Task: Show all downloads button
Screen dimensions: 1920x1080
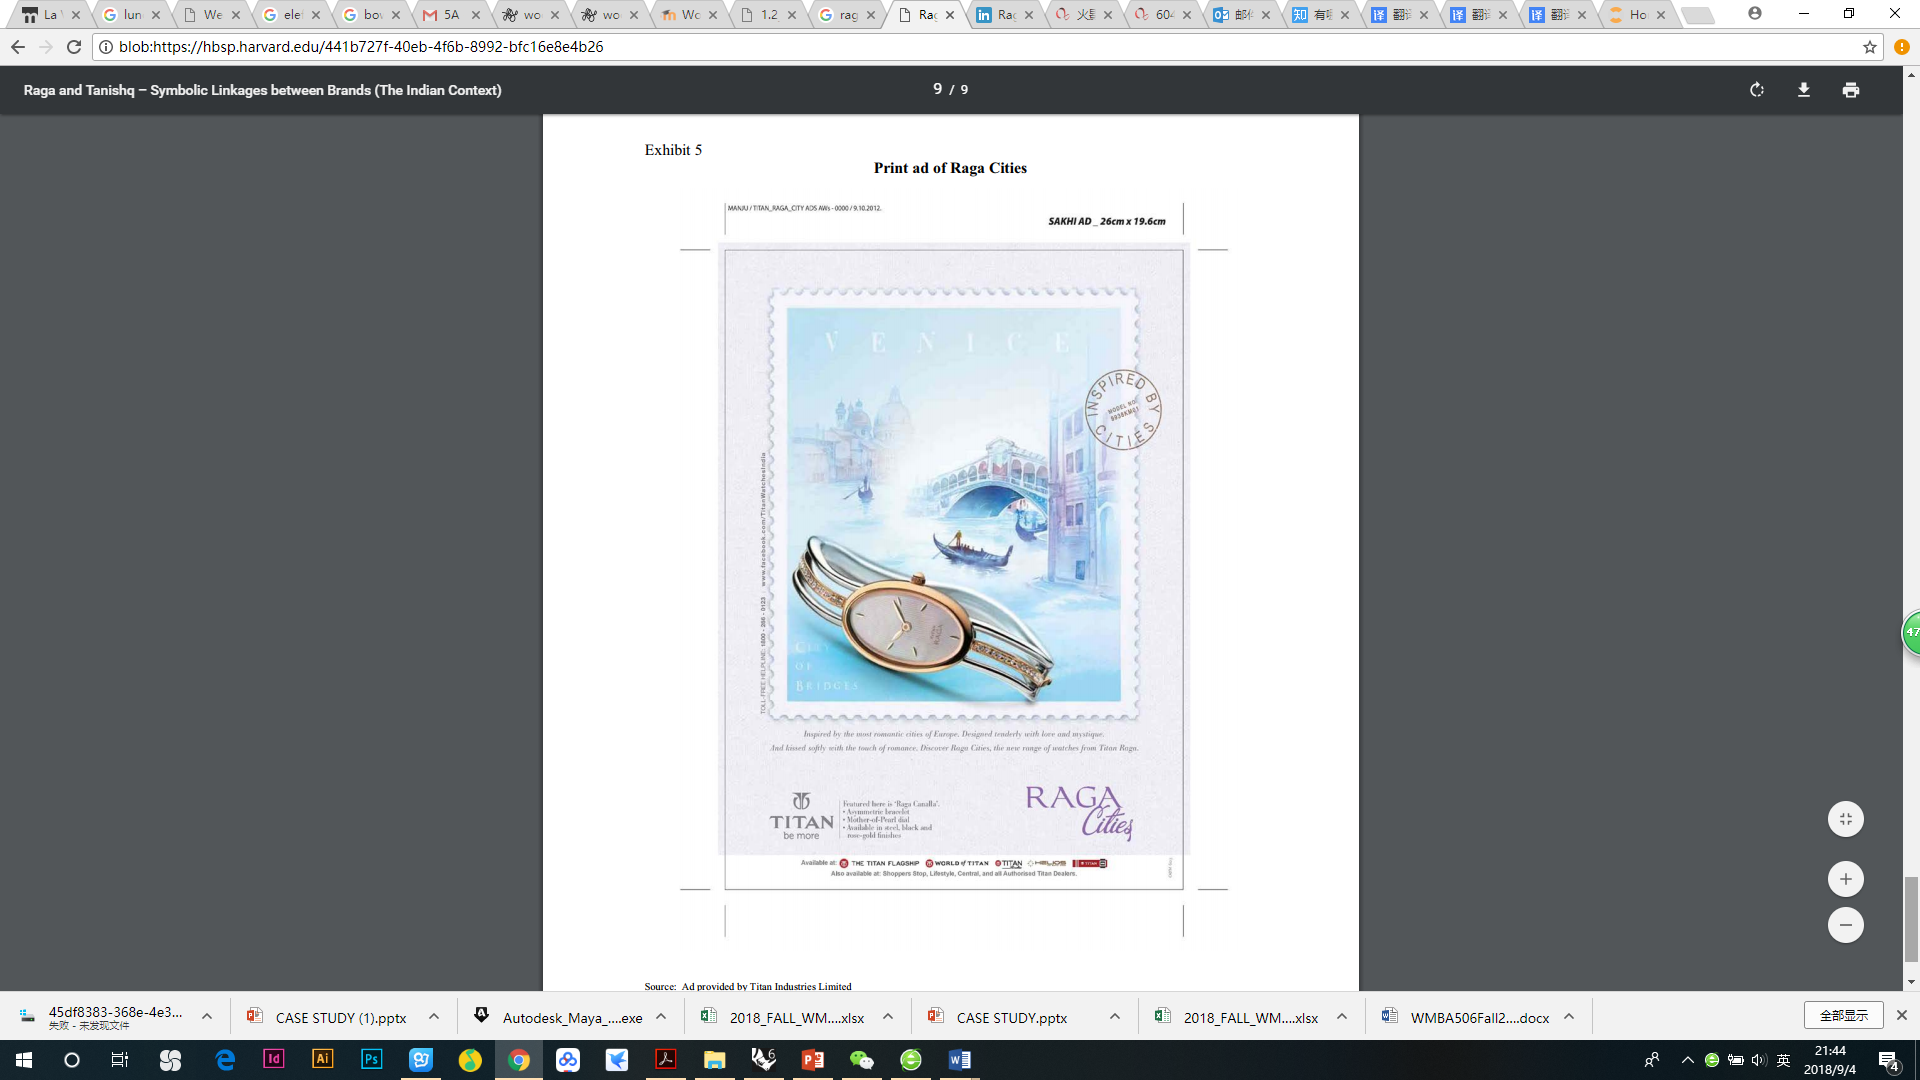Action: 1843,1015
